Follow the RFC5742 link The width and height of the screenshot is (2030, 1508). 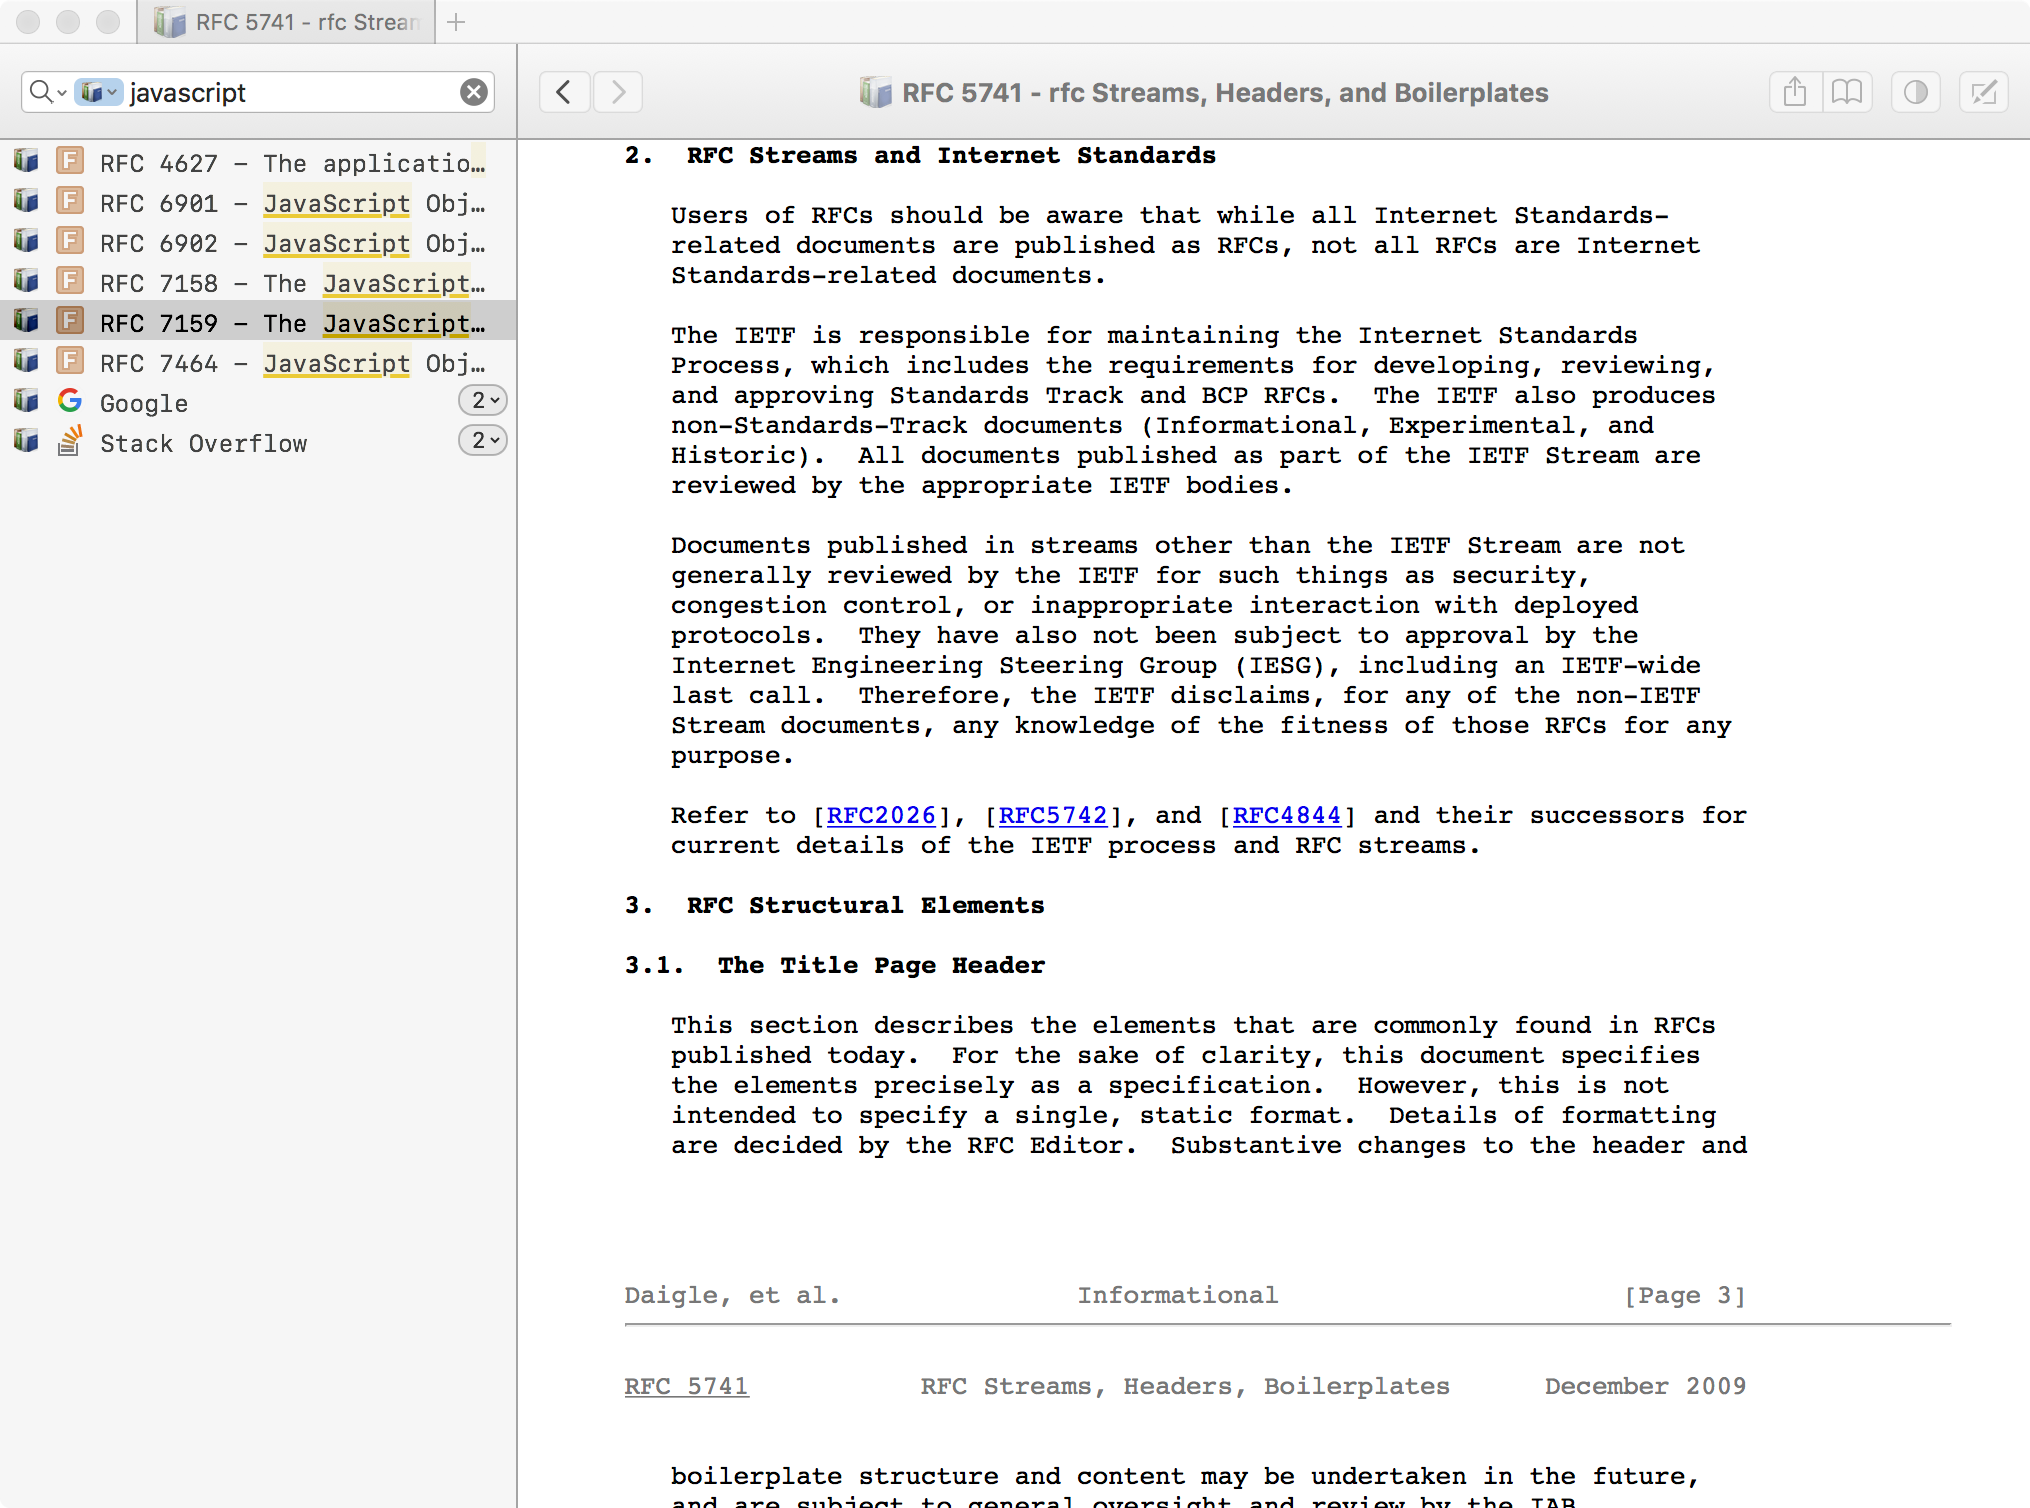point(1052,816)
